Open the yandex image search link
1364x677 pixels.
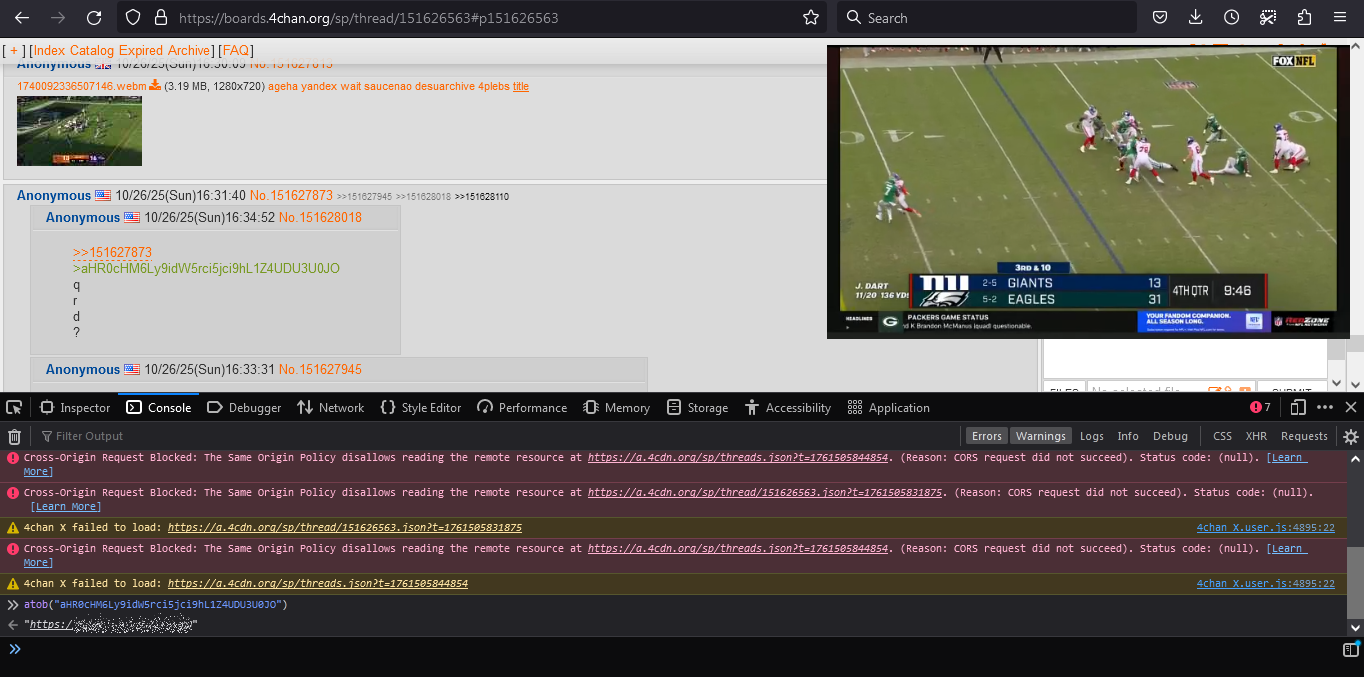319,86
